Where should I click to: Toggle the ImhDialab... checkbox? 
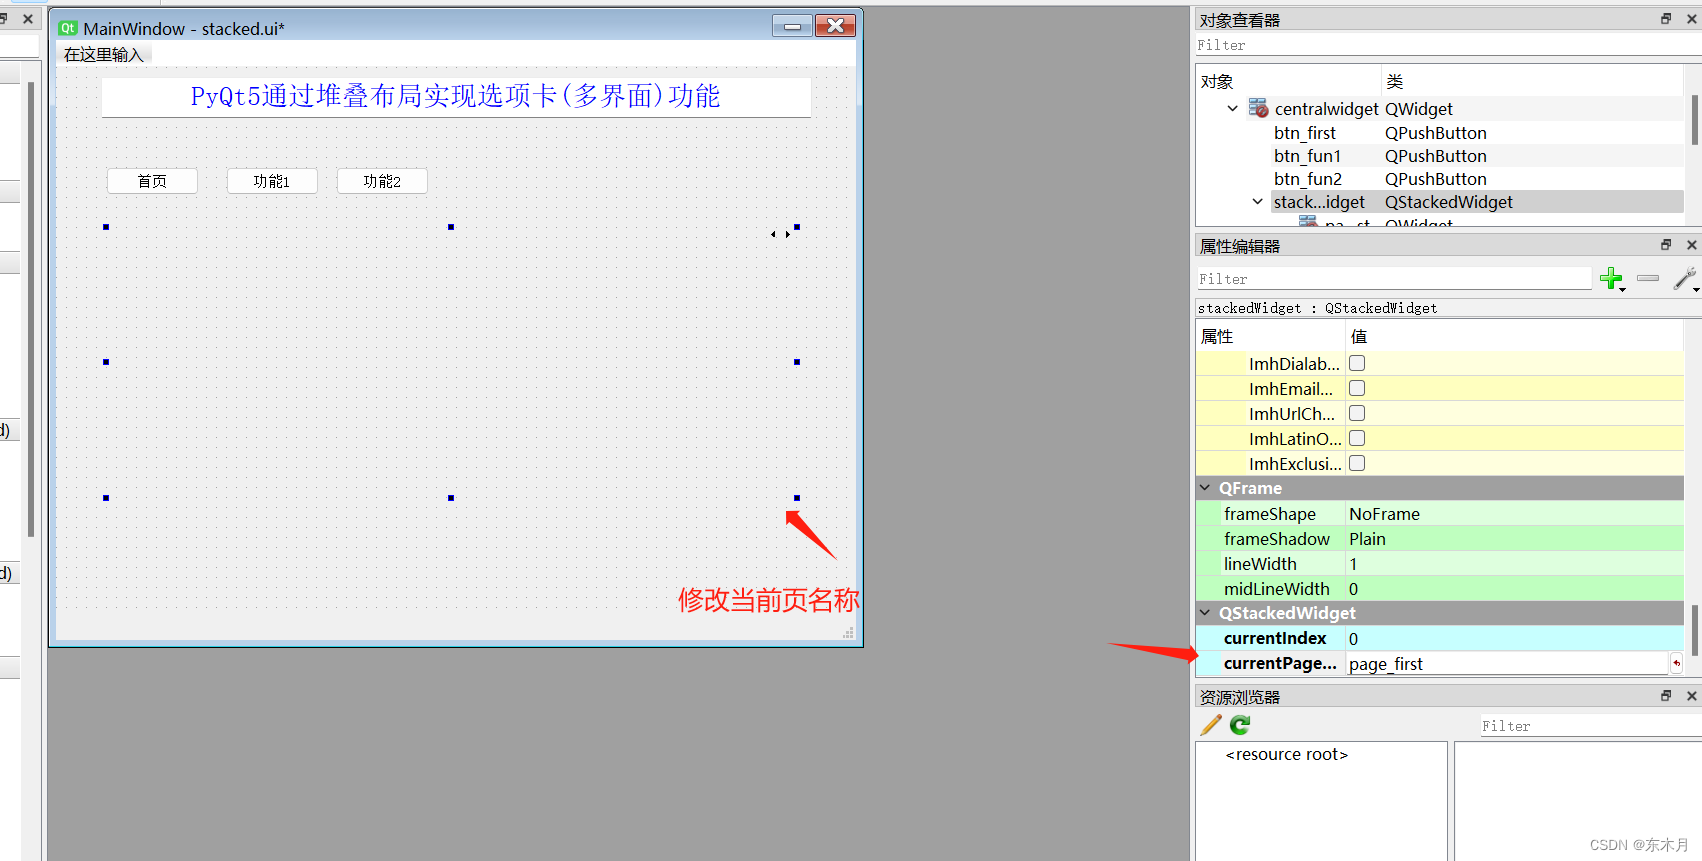pos(1357,363)
